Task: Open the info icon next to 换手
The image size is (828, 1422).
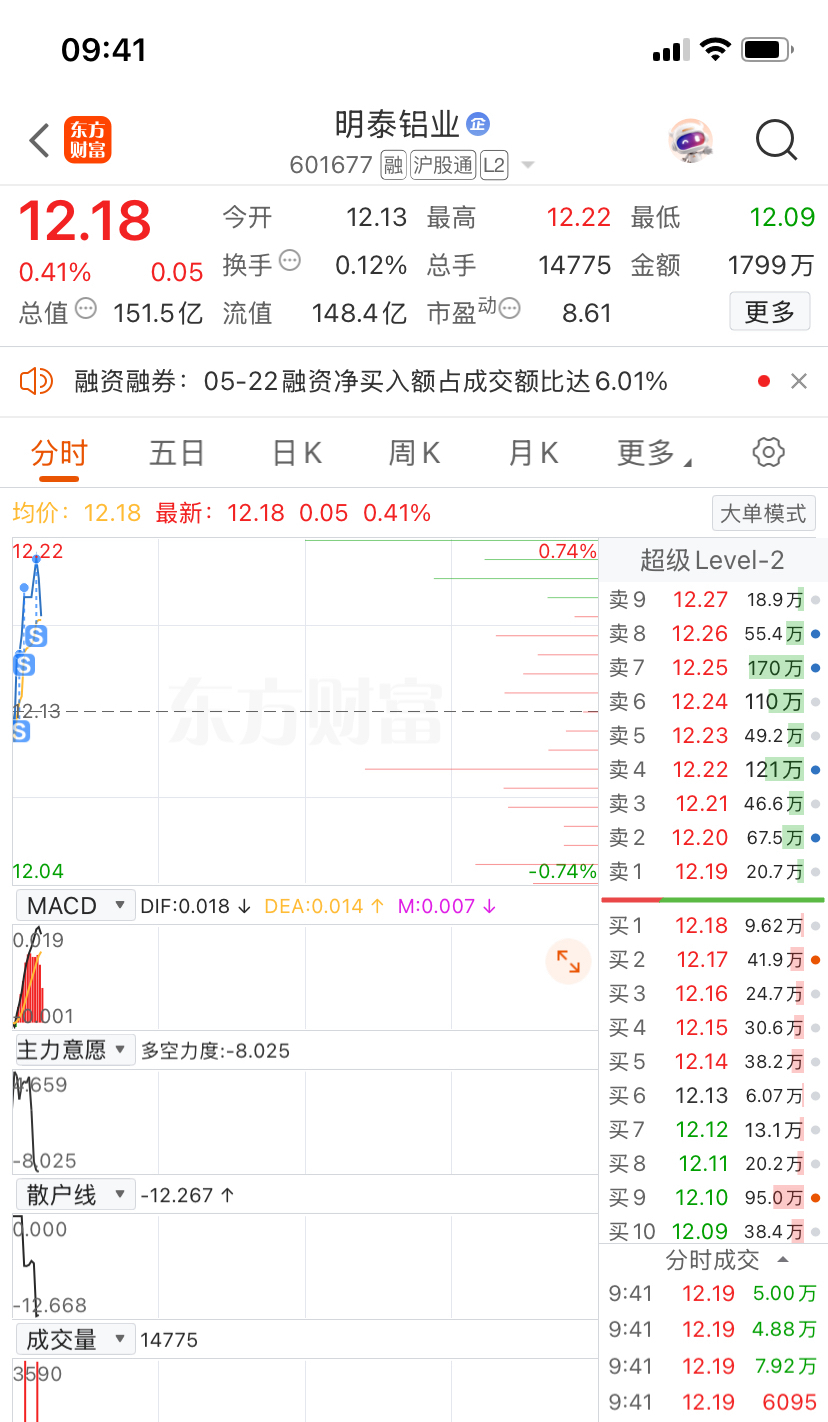Action: pos(290,261)
